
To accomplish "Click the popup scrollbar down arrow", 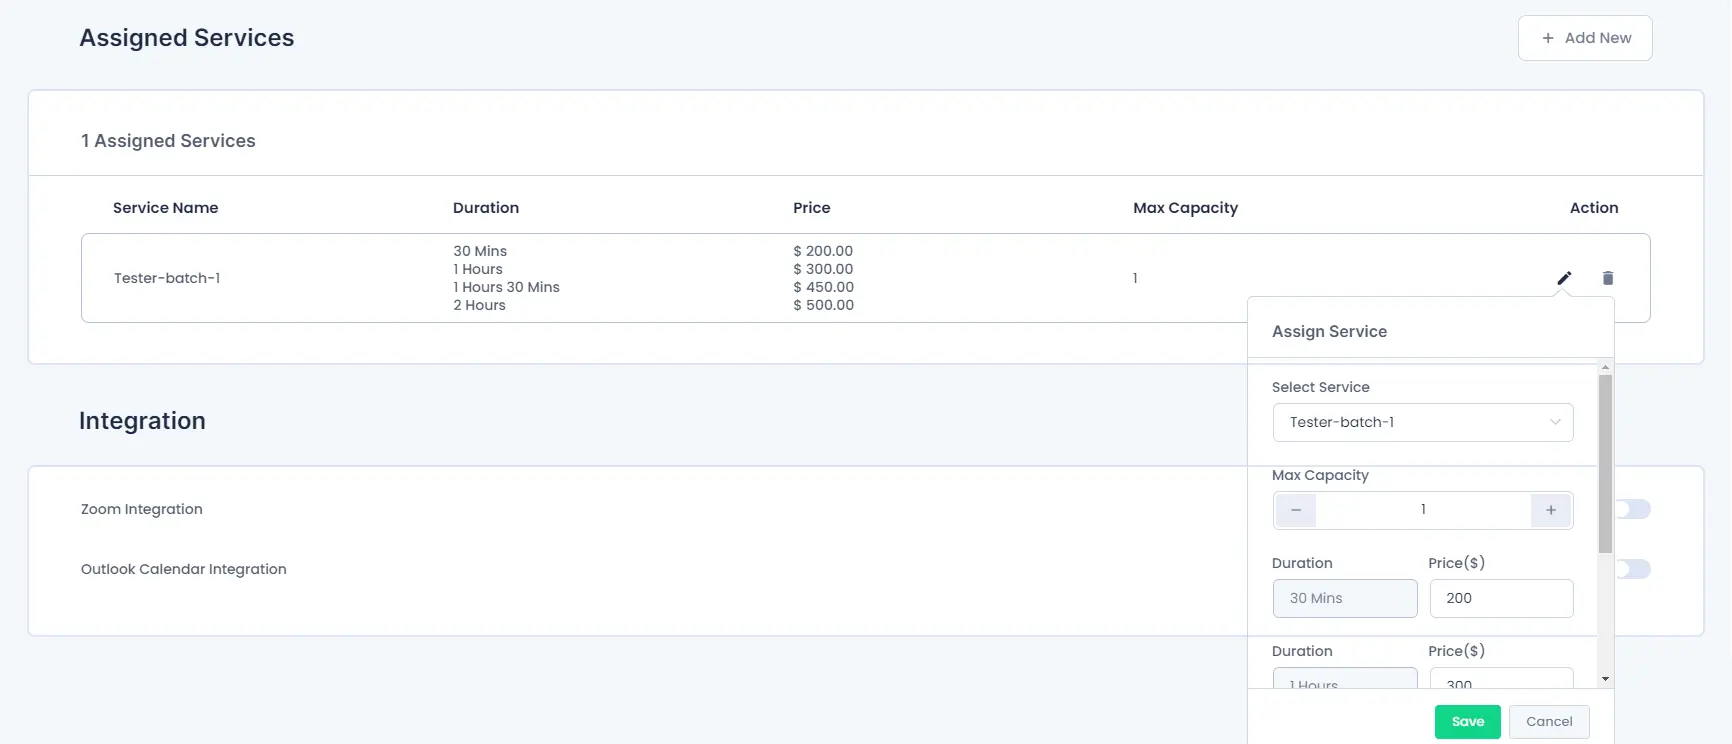I will coord(1606,679).
